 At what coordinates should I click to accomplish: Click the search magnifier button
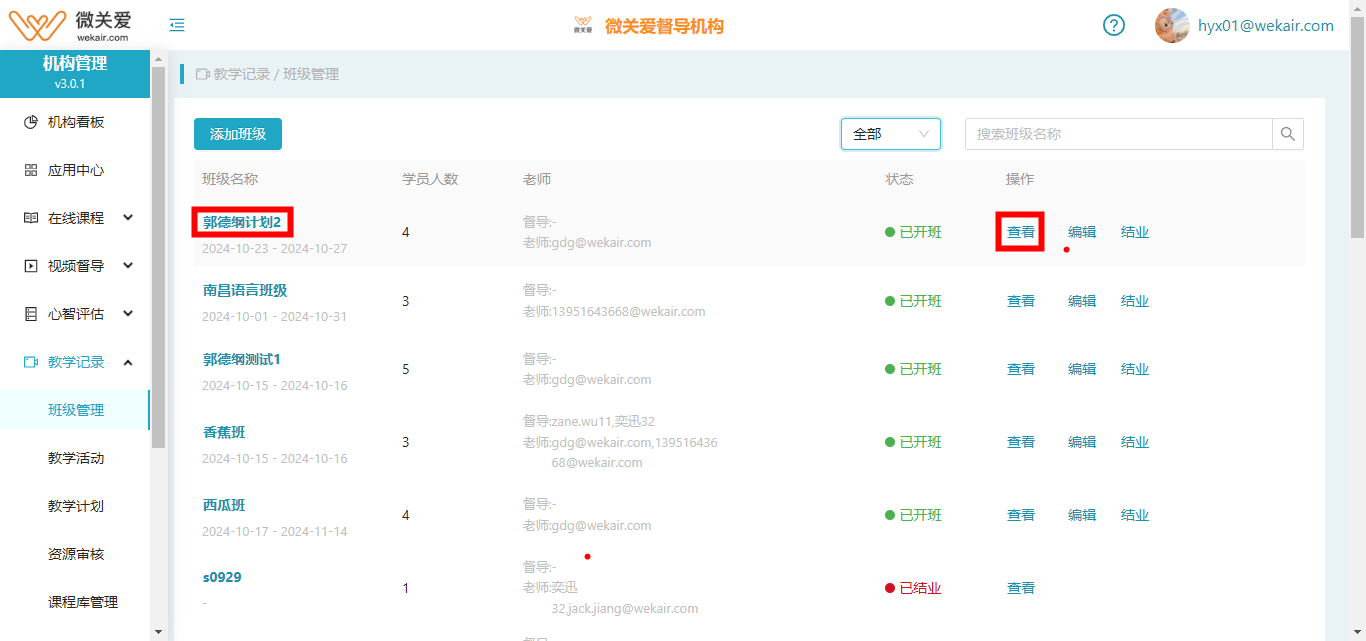point(1288,134)
